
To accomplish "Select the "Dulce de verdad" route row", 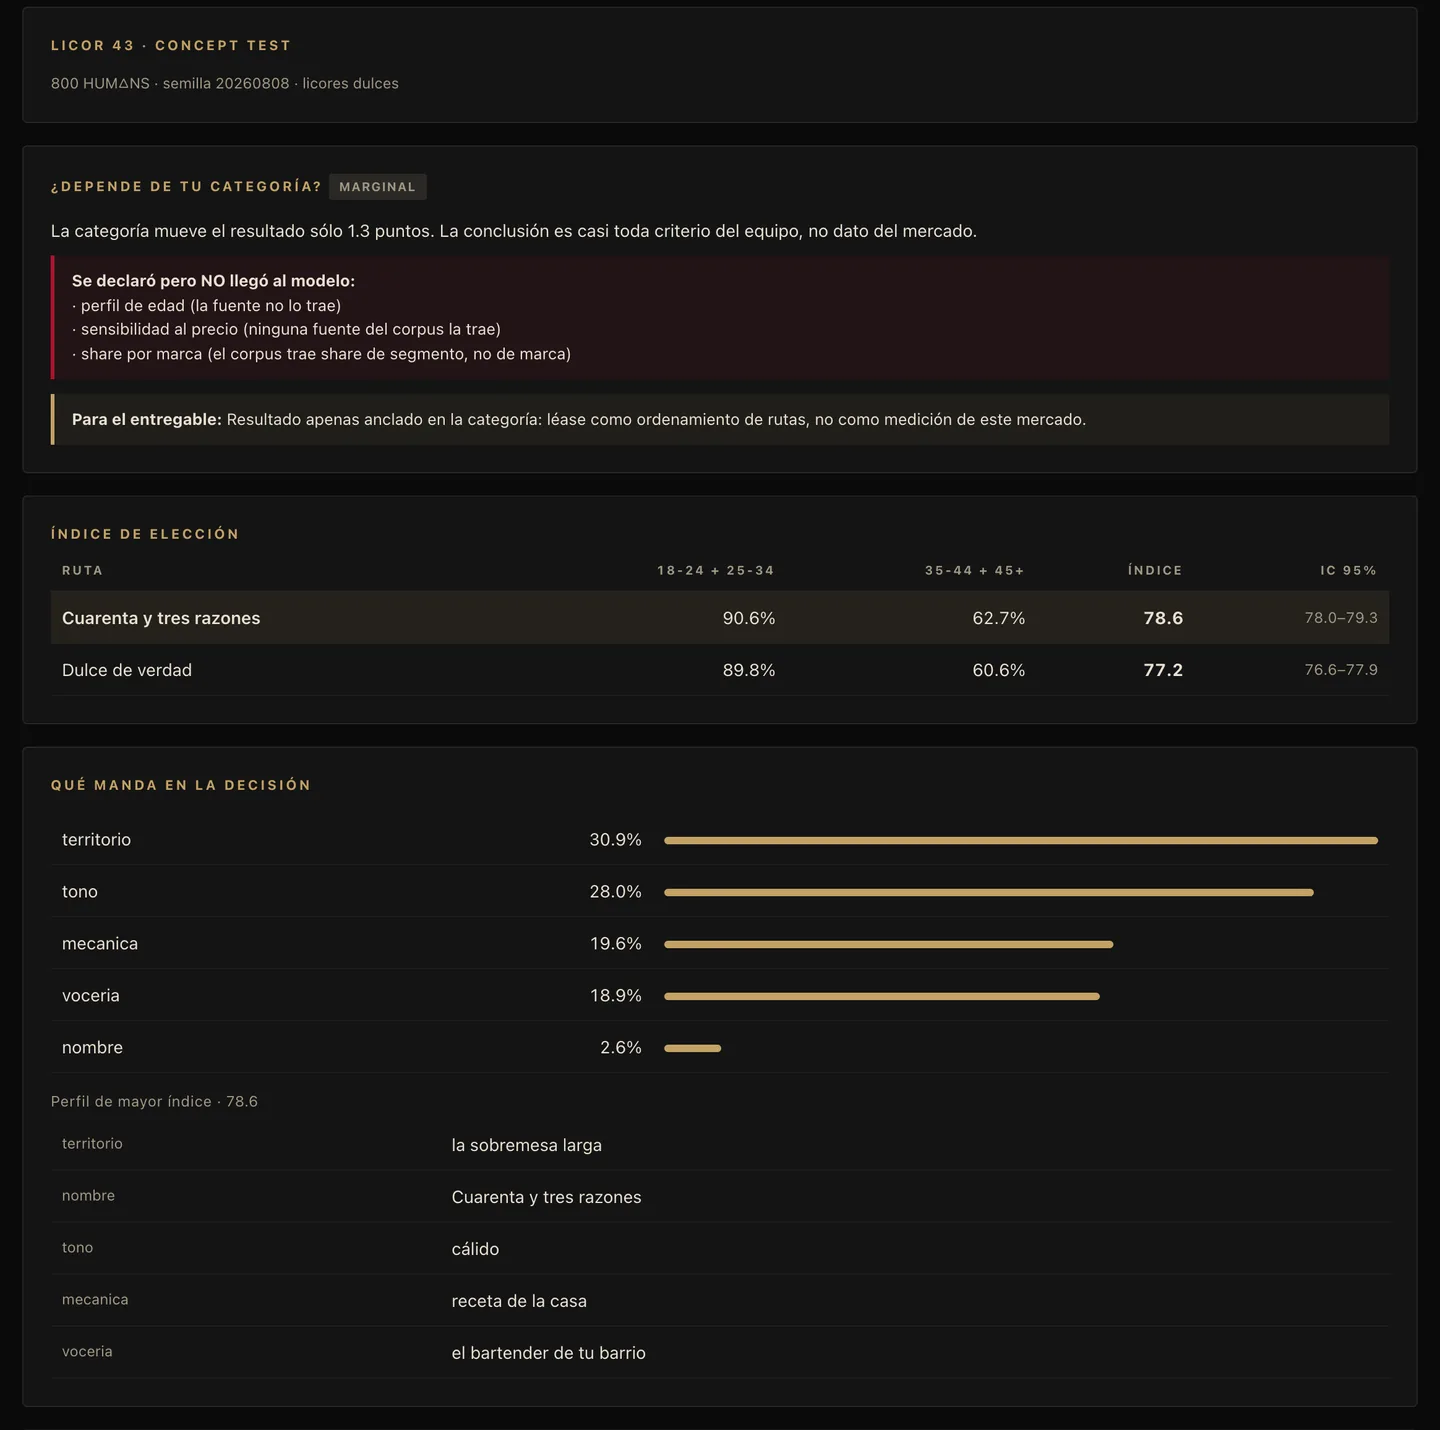I will pos(720,670).
